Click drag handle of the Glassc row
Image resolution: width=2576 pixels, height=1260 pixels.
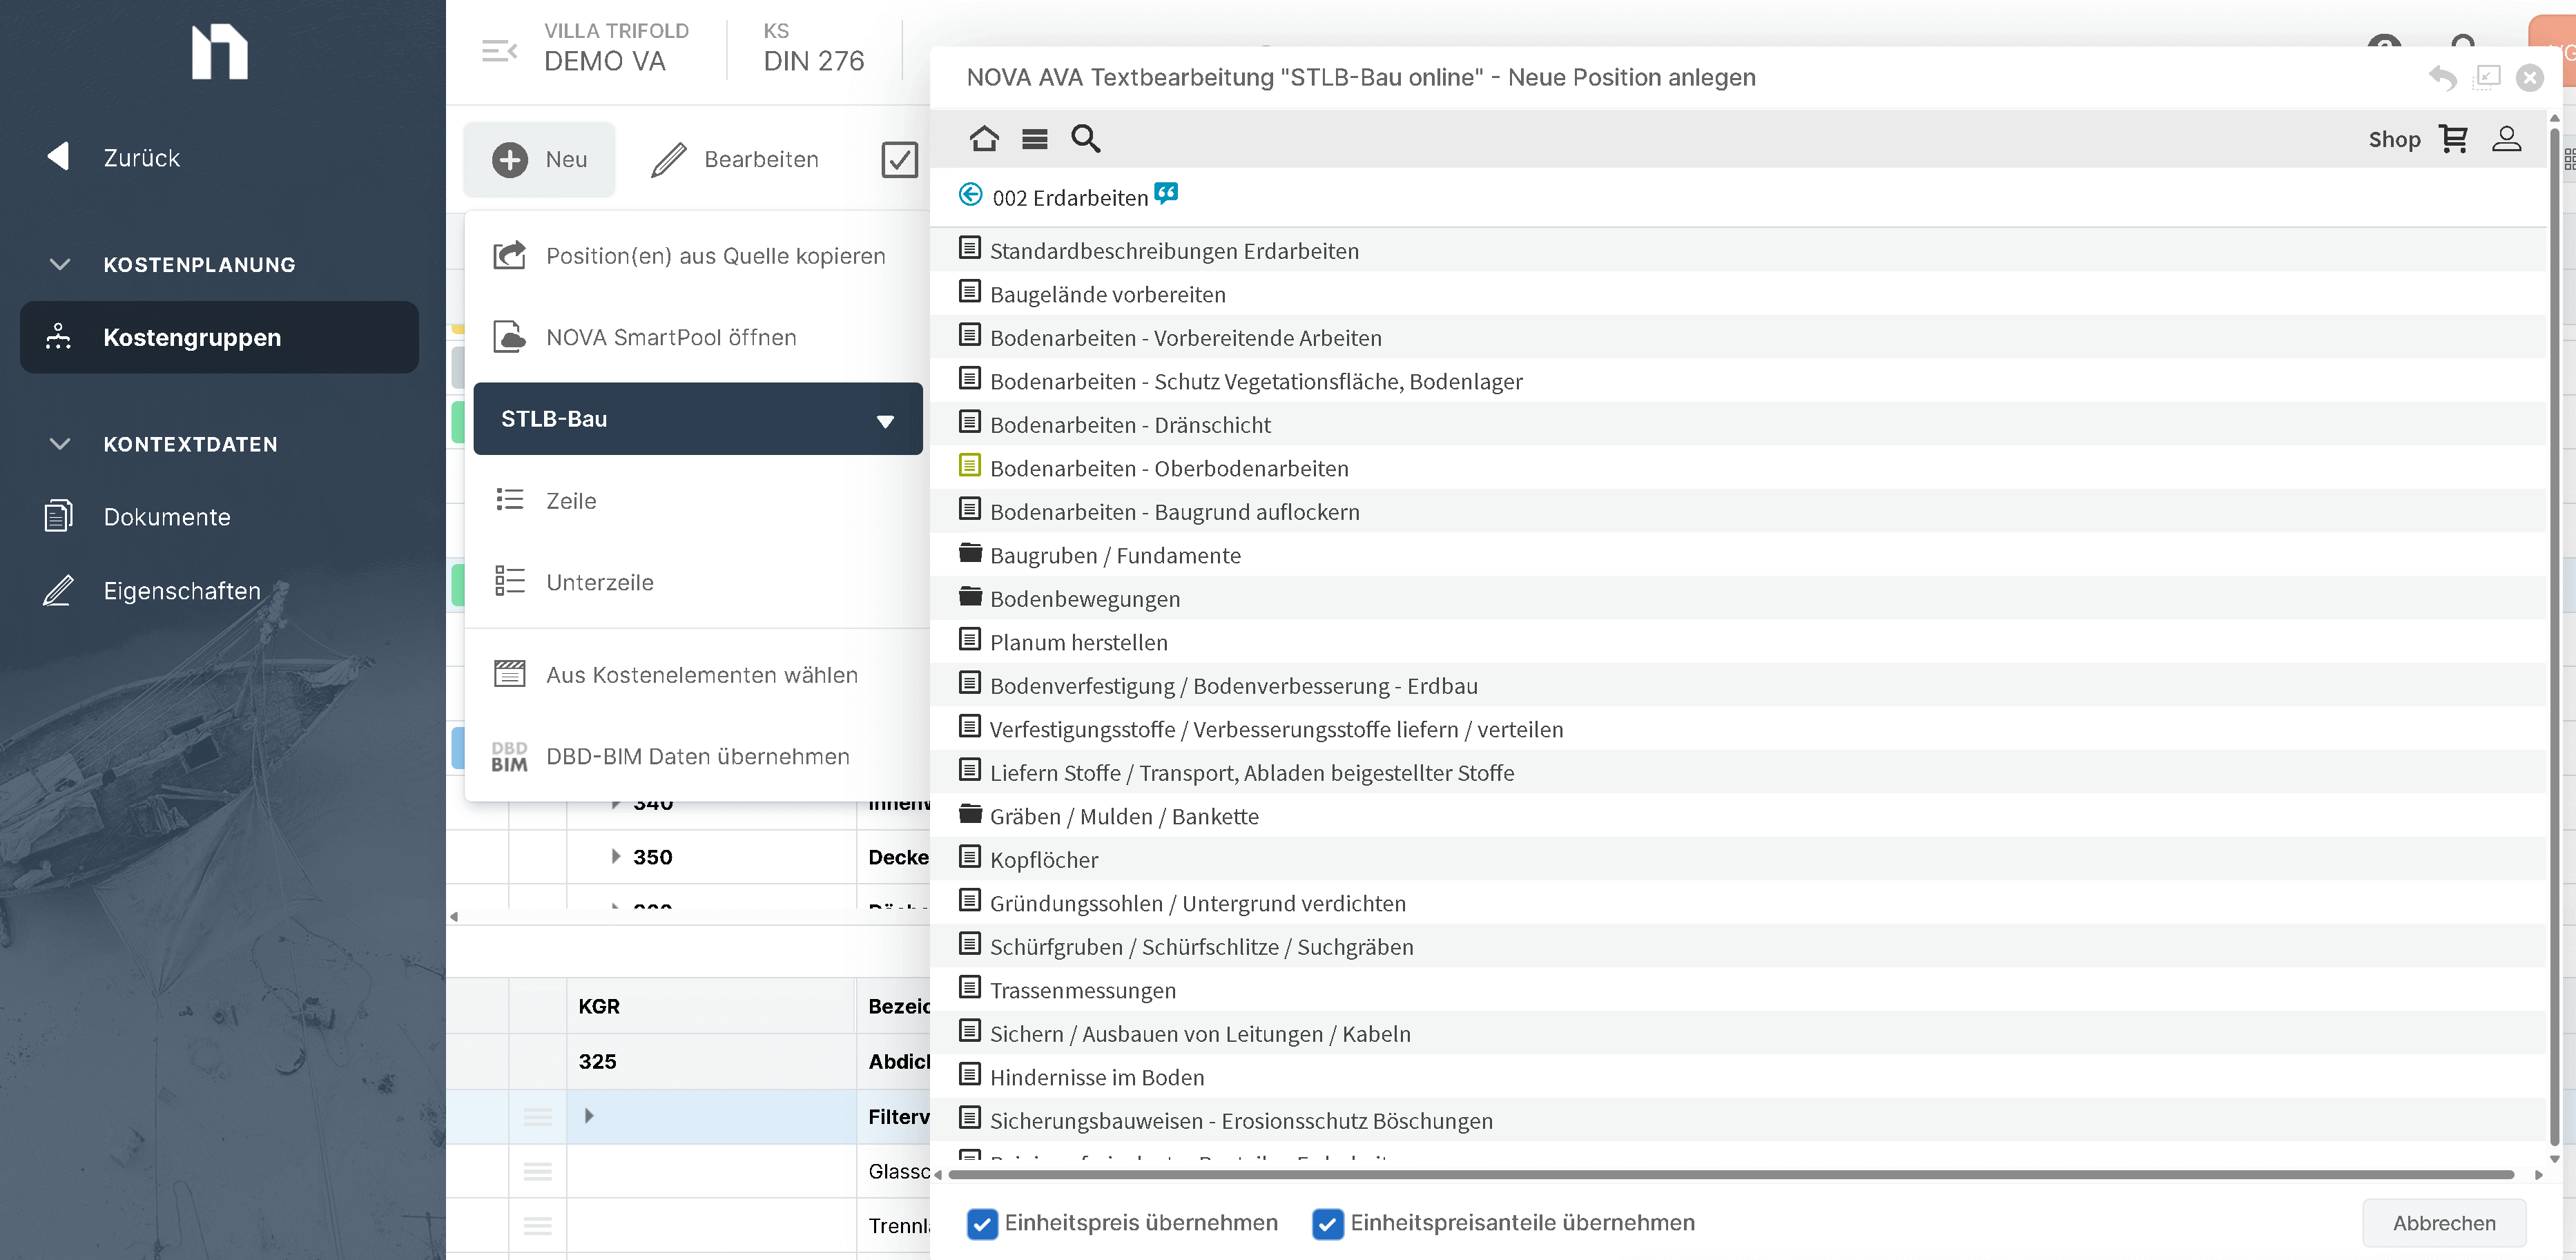[x=538, y=1171]
